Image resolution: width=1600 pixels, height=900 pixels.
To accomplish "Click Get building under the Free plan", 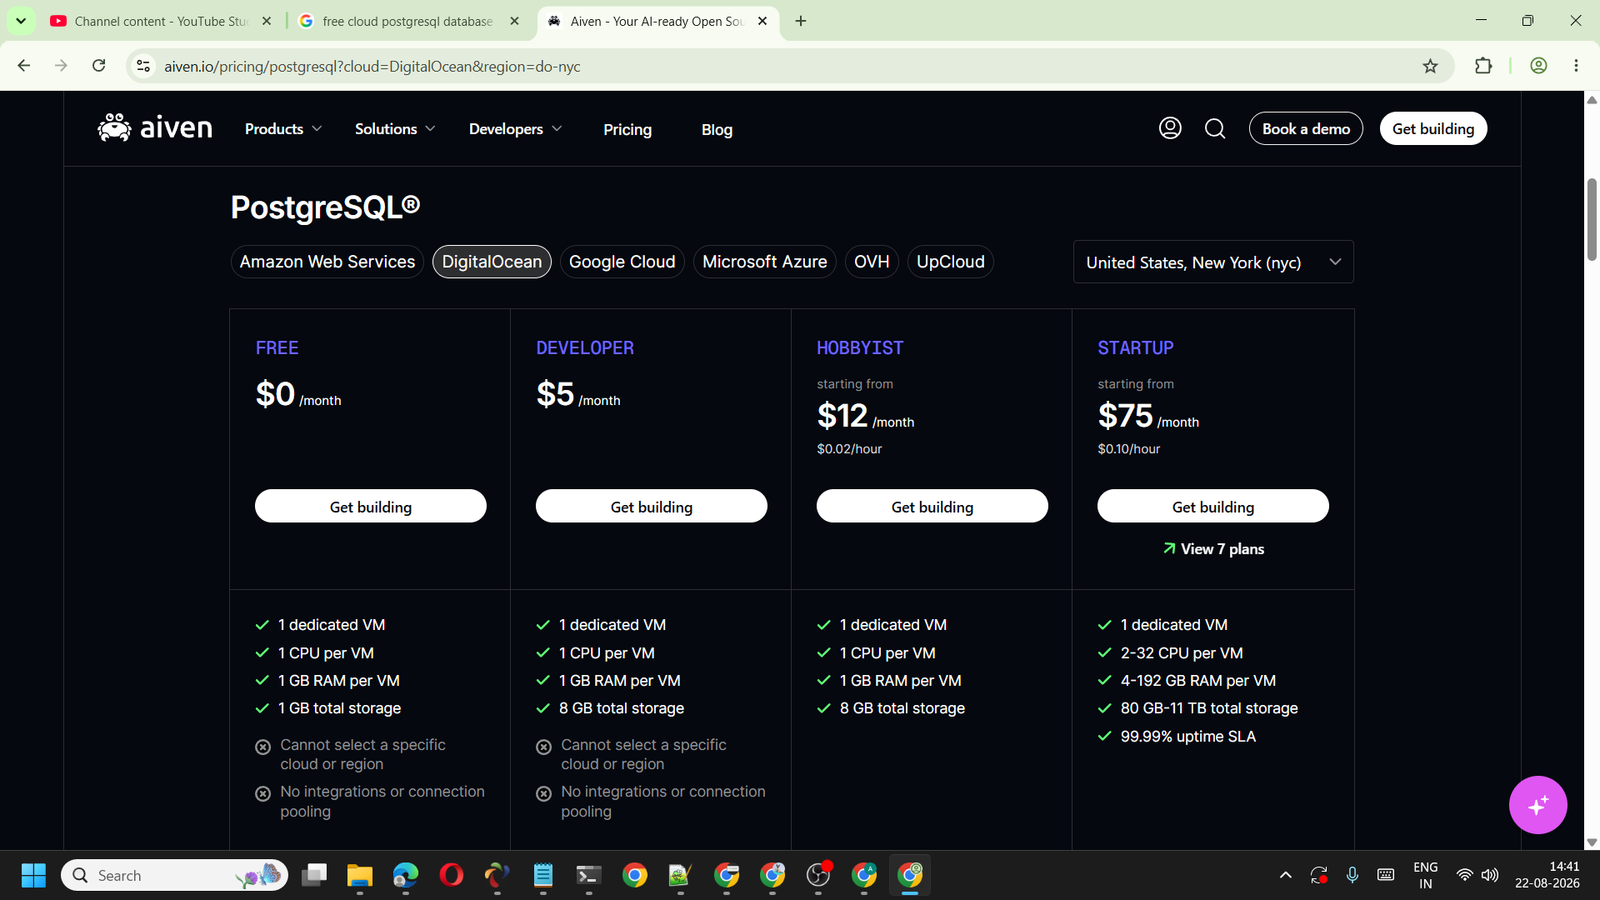I will (371, 506).
